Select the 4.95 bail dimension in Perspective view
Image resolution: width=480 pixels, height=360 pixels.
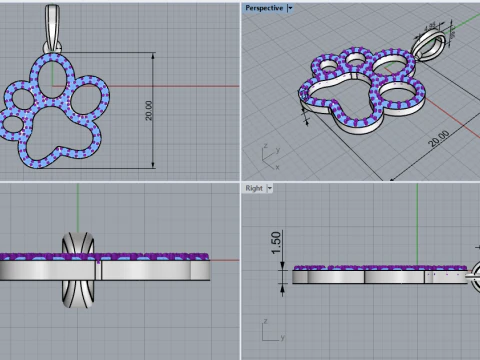coord(430,27)
